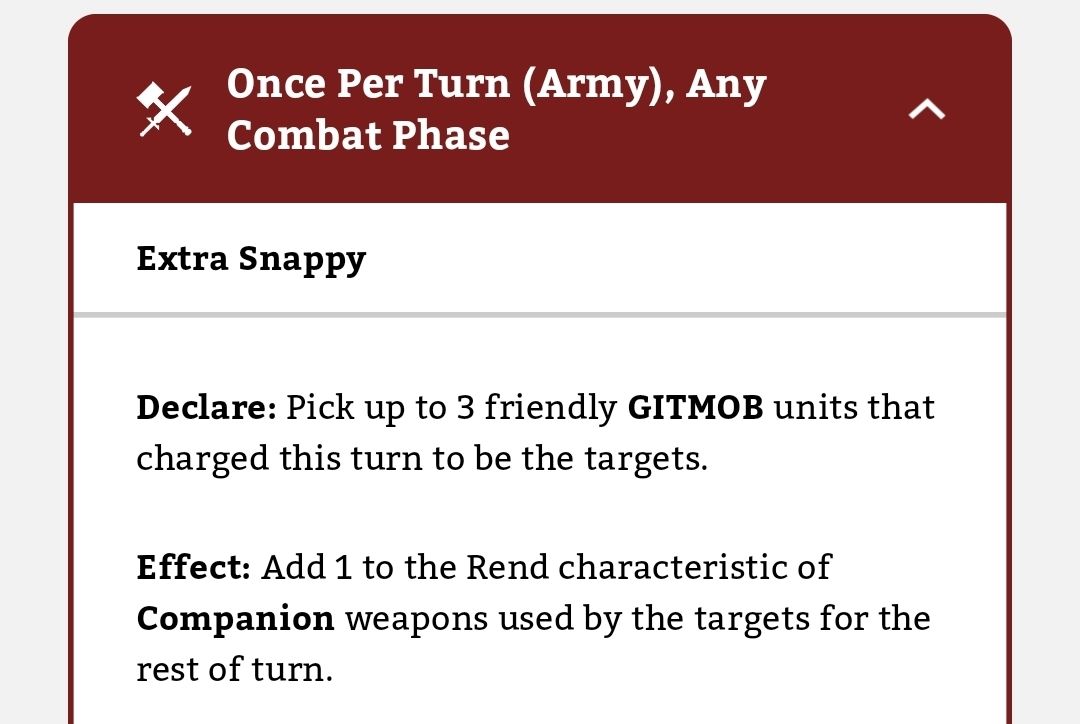The height and width of the screenshot is (724, 1080).
Task: Click the 'Combat Phase' text in header
Action: [368, 135]
